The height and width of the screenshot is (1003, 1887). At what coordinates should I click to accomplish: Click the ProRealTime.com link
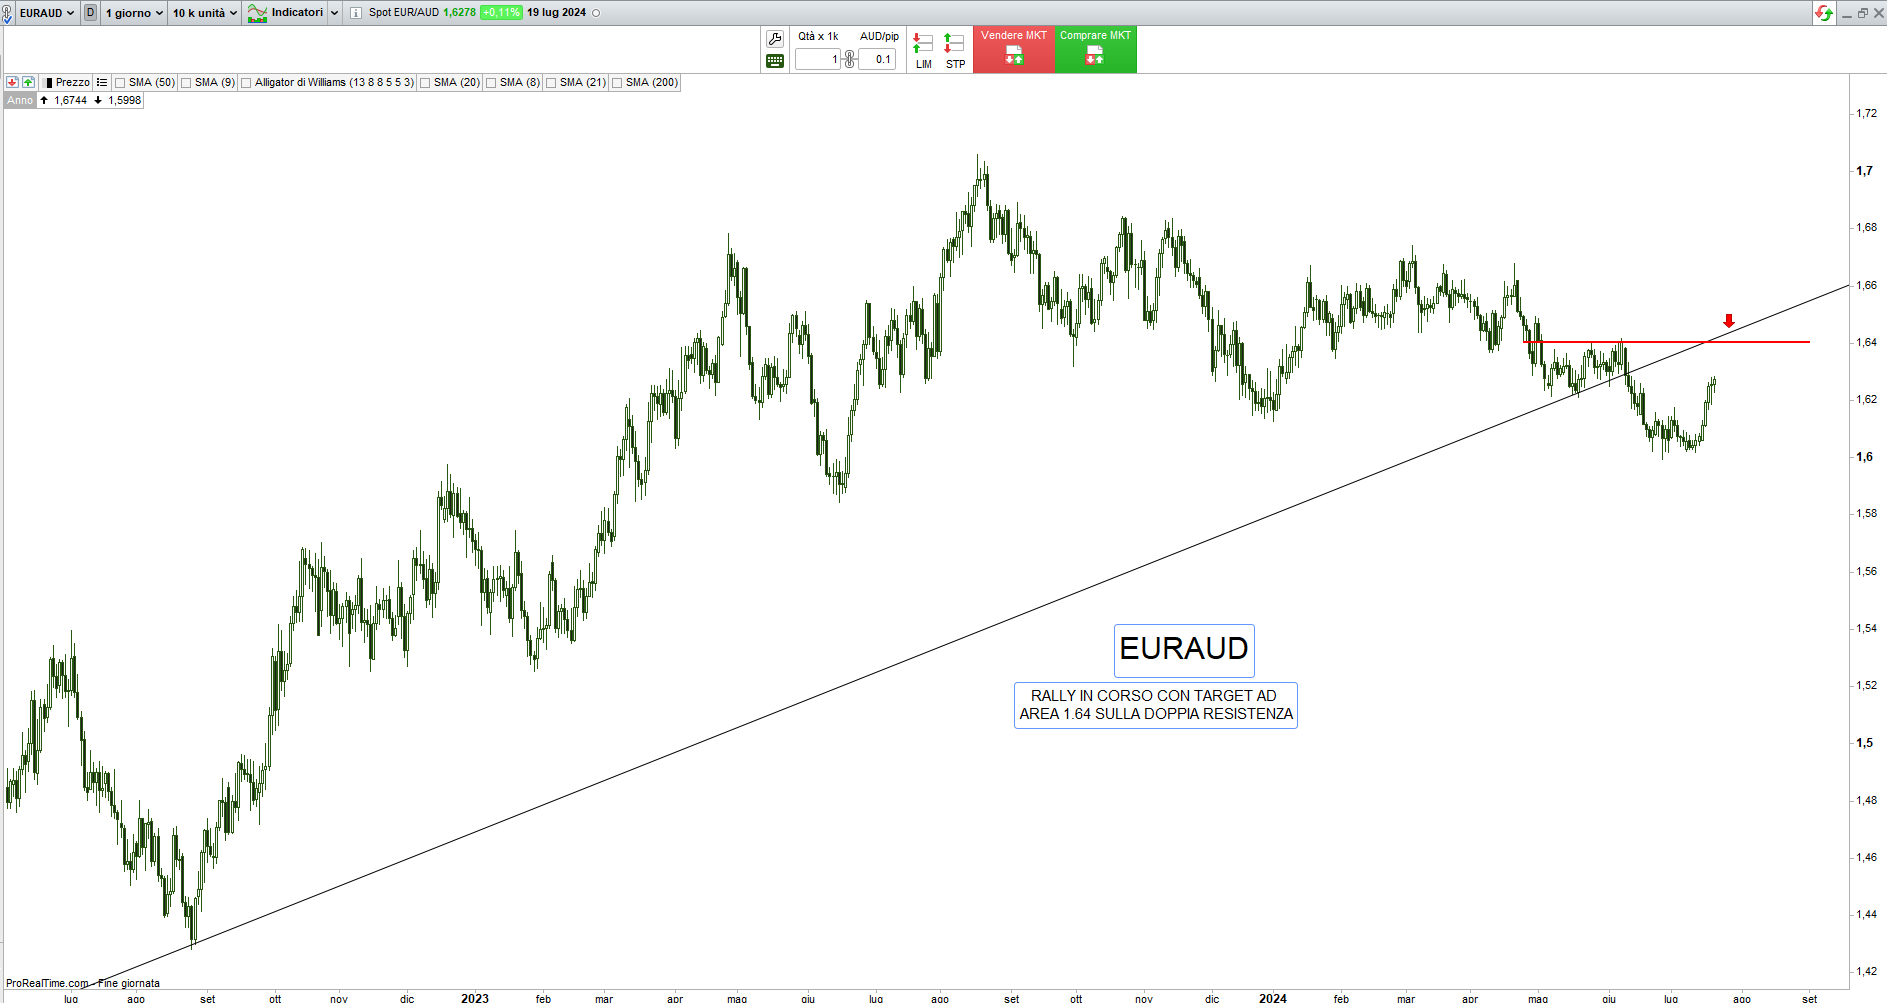click(x=47, y=983)
